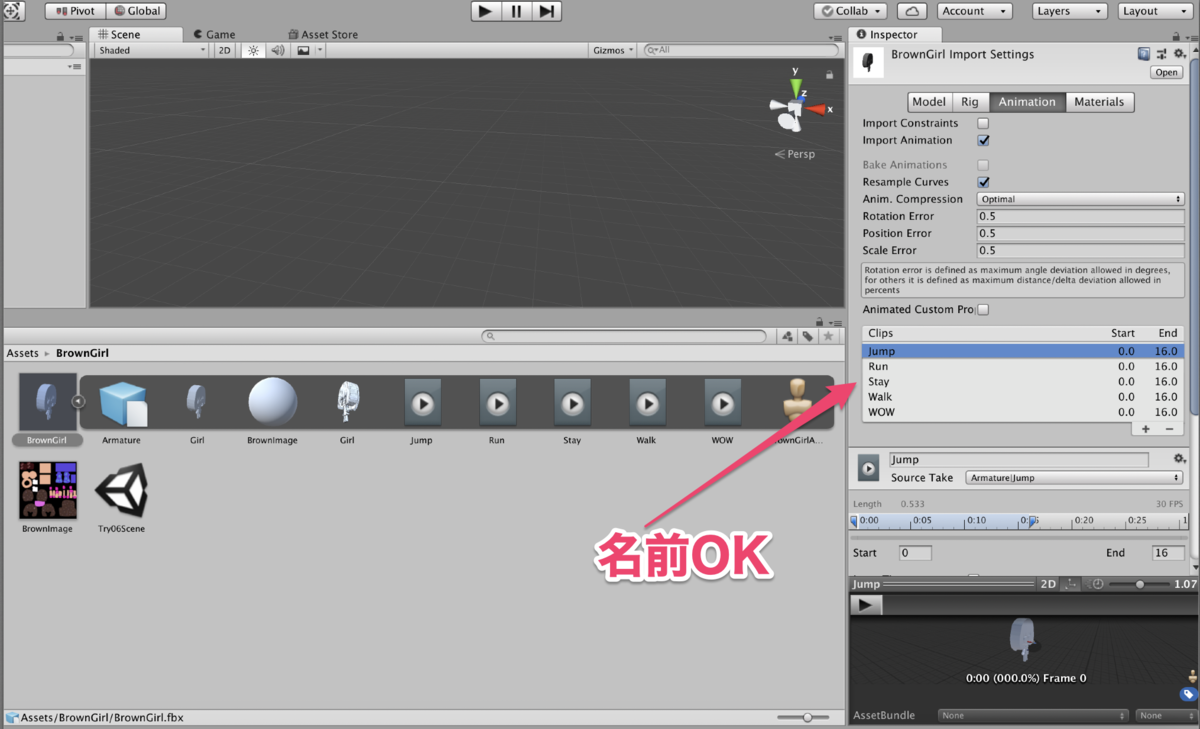1200x729 pixels.
Task: Click the blue asset label tag icon
Action: click(1188, 694)
